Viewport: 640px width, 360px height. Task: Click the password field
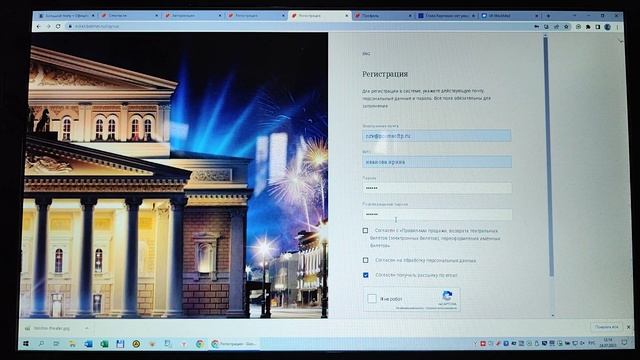click(436, 188)
